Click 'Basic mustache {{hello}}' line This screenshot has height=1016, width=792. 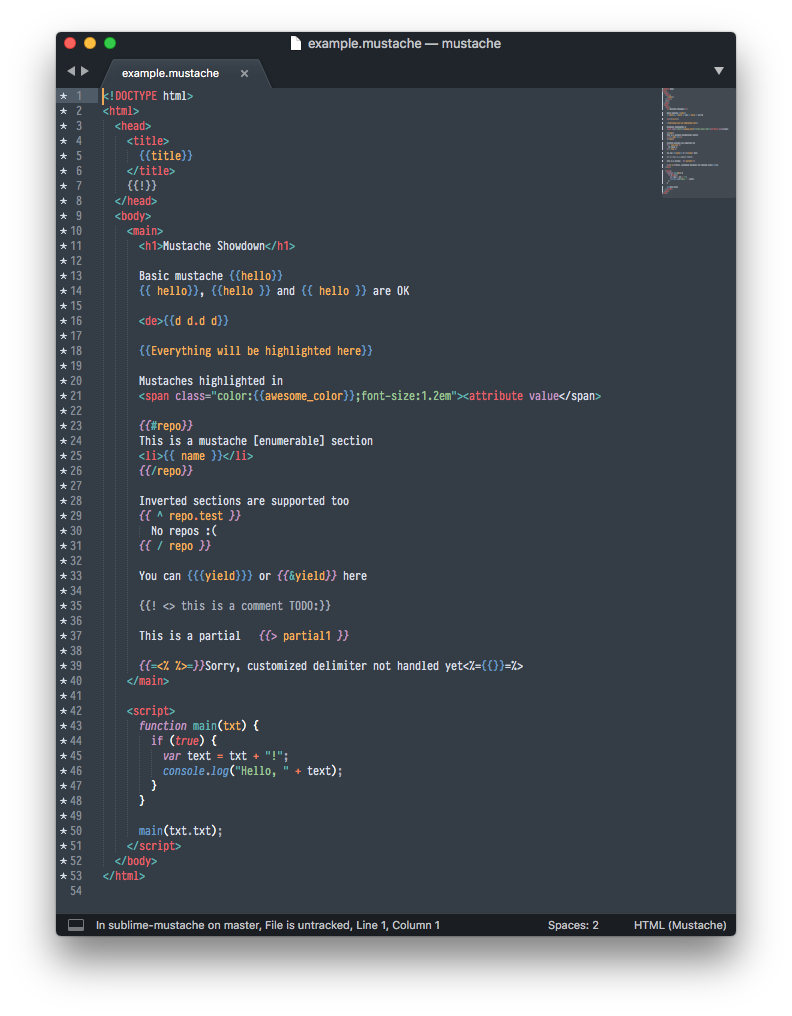211,276
